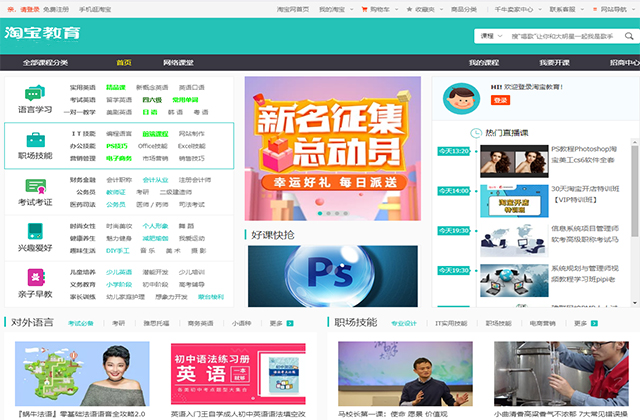Switch to the 雅思托福 tab
This screenshot has height=420, width=640.
coord(156,323)
